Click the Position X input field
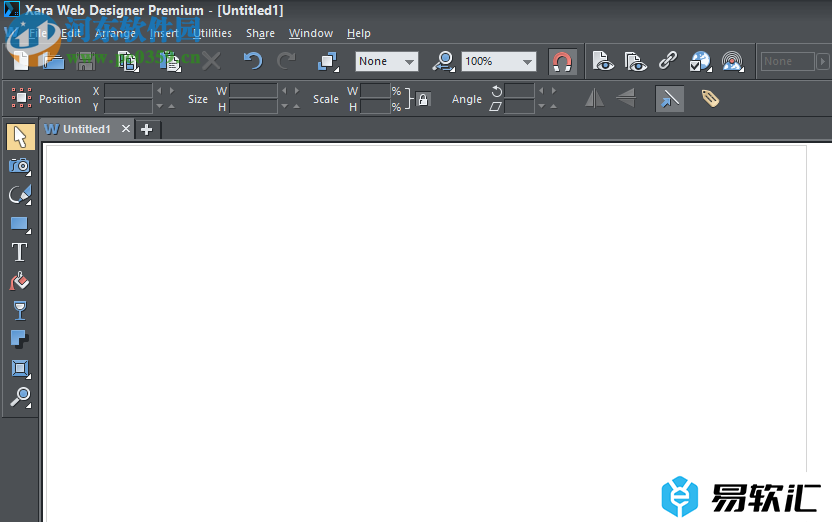This screenshot has height=522, width=832. pos(128,91)
